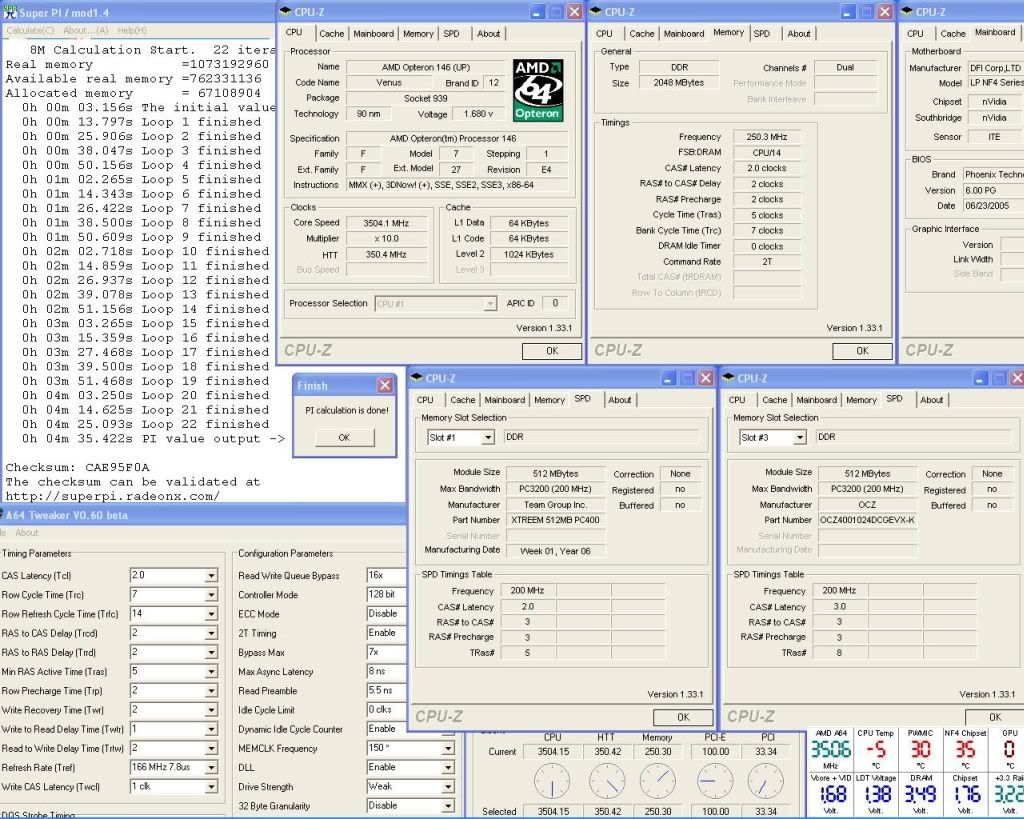This screenshot has height=819, width=1024.
Task: Click the PCI clock dial gauge
Action: pyautogui.click(x=766, y=781)
